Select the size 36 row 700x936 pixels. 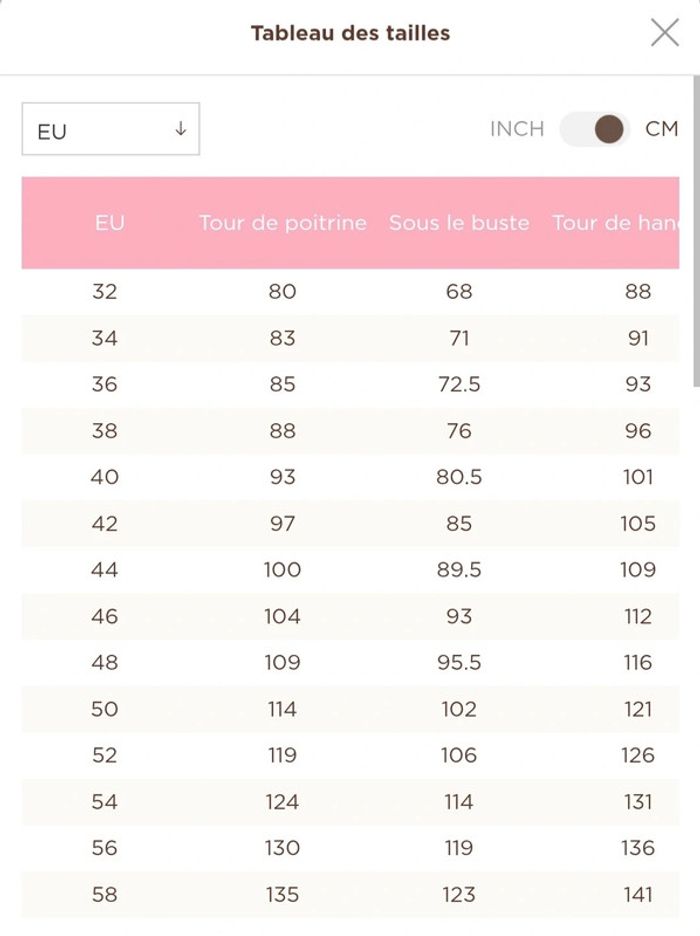point(350,384)
